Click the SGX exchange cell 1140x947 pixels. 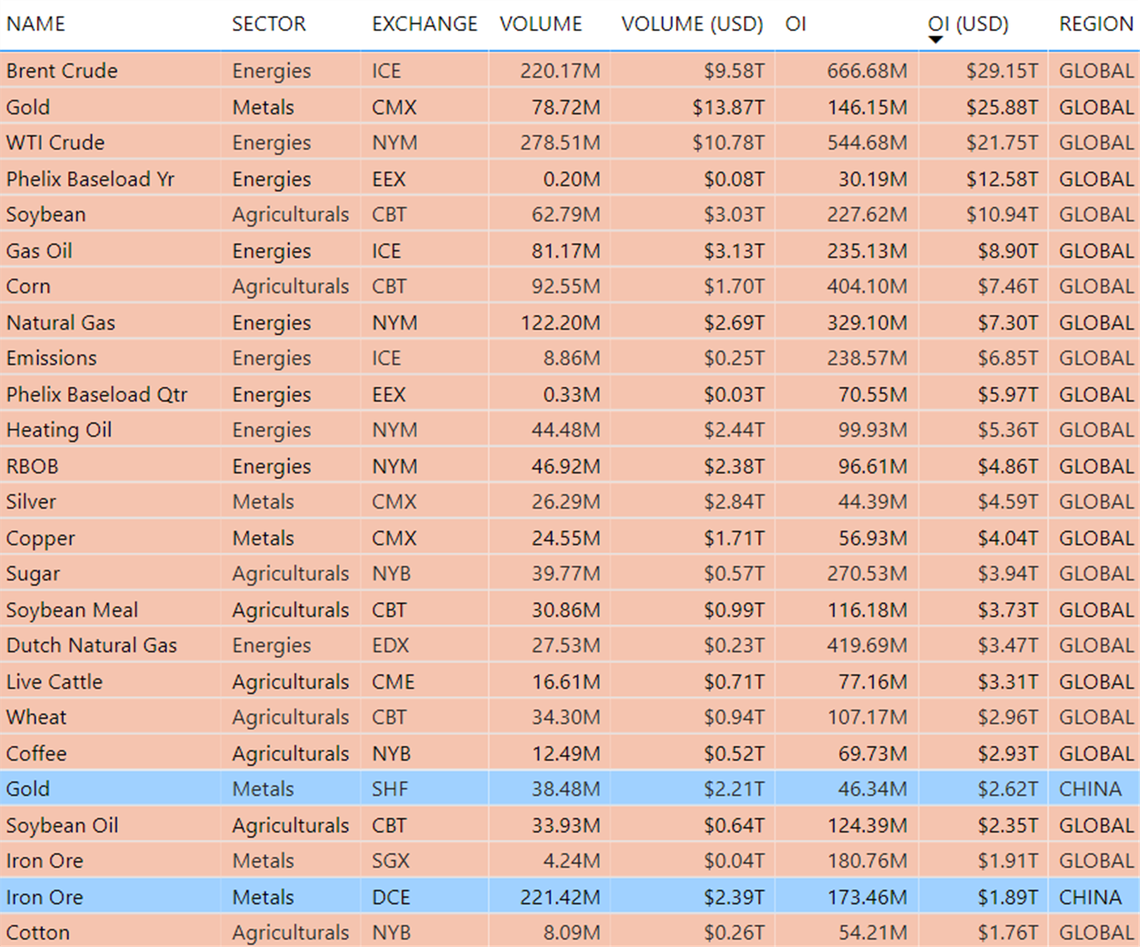coord(390,861)
